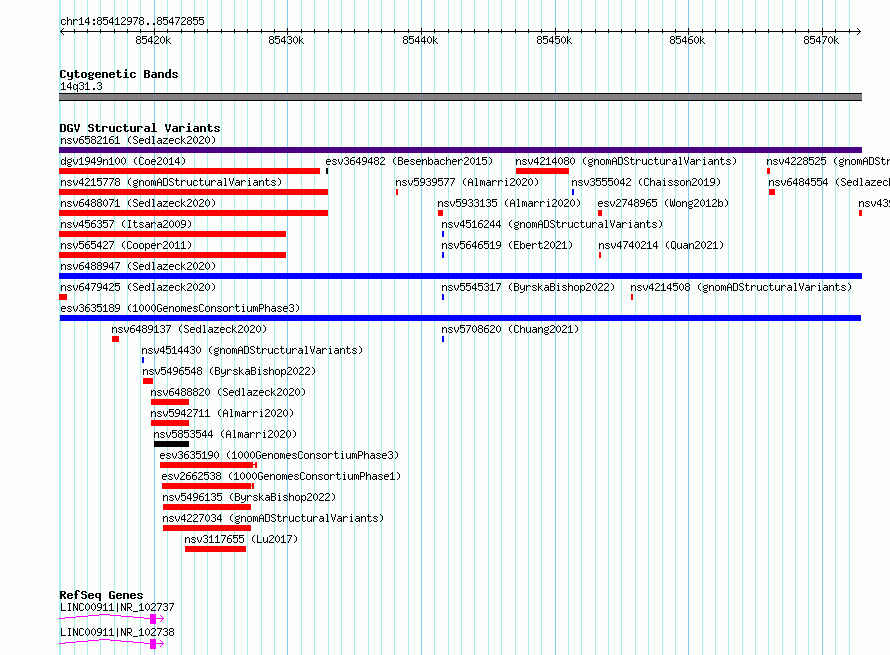Click the 85450k ruler position

tap(554, 40)
